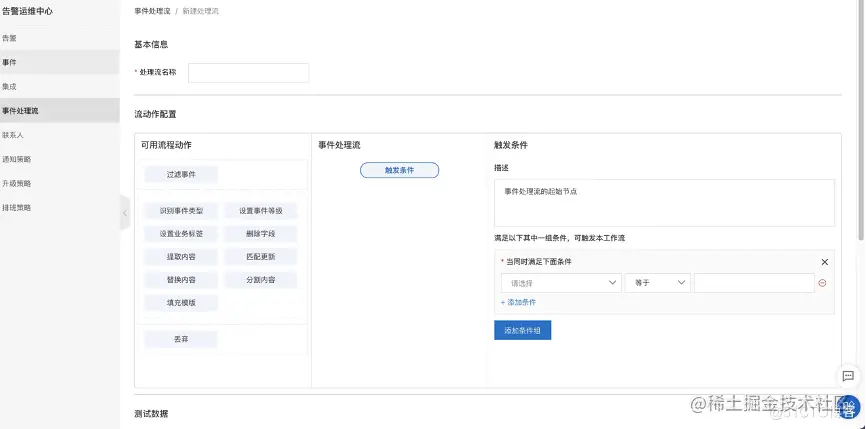Open the chat feedback floating icon
The width and height of the screenshot is (866, 429).
tap(848, 377)
